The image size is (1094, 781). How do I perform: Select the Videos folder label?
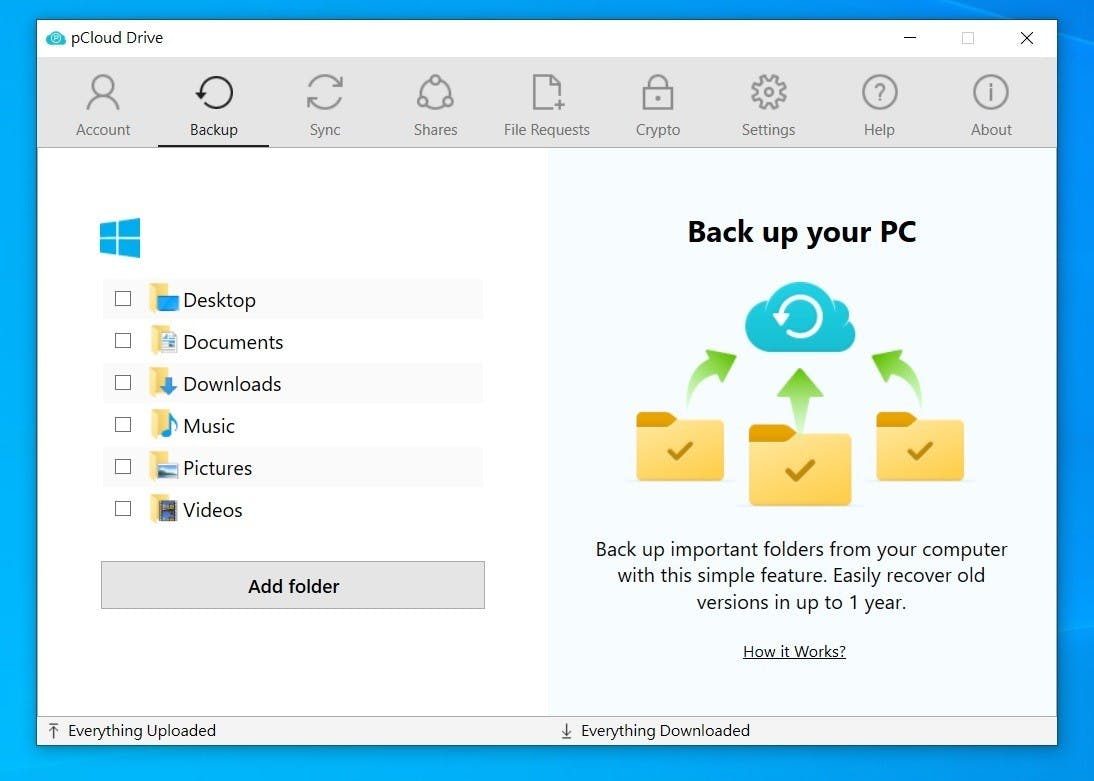tap(213, 509)
